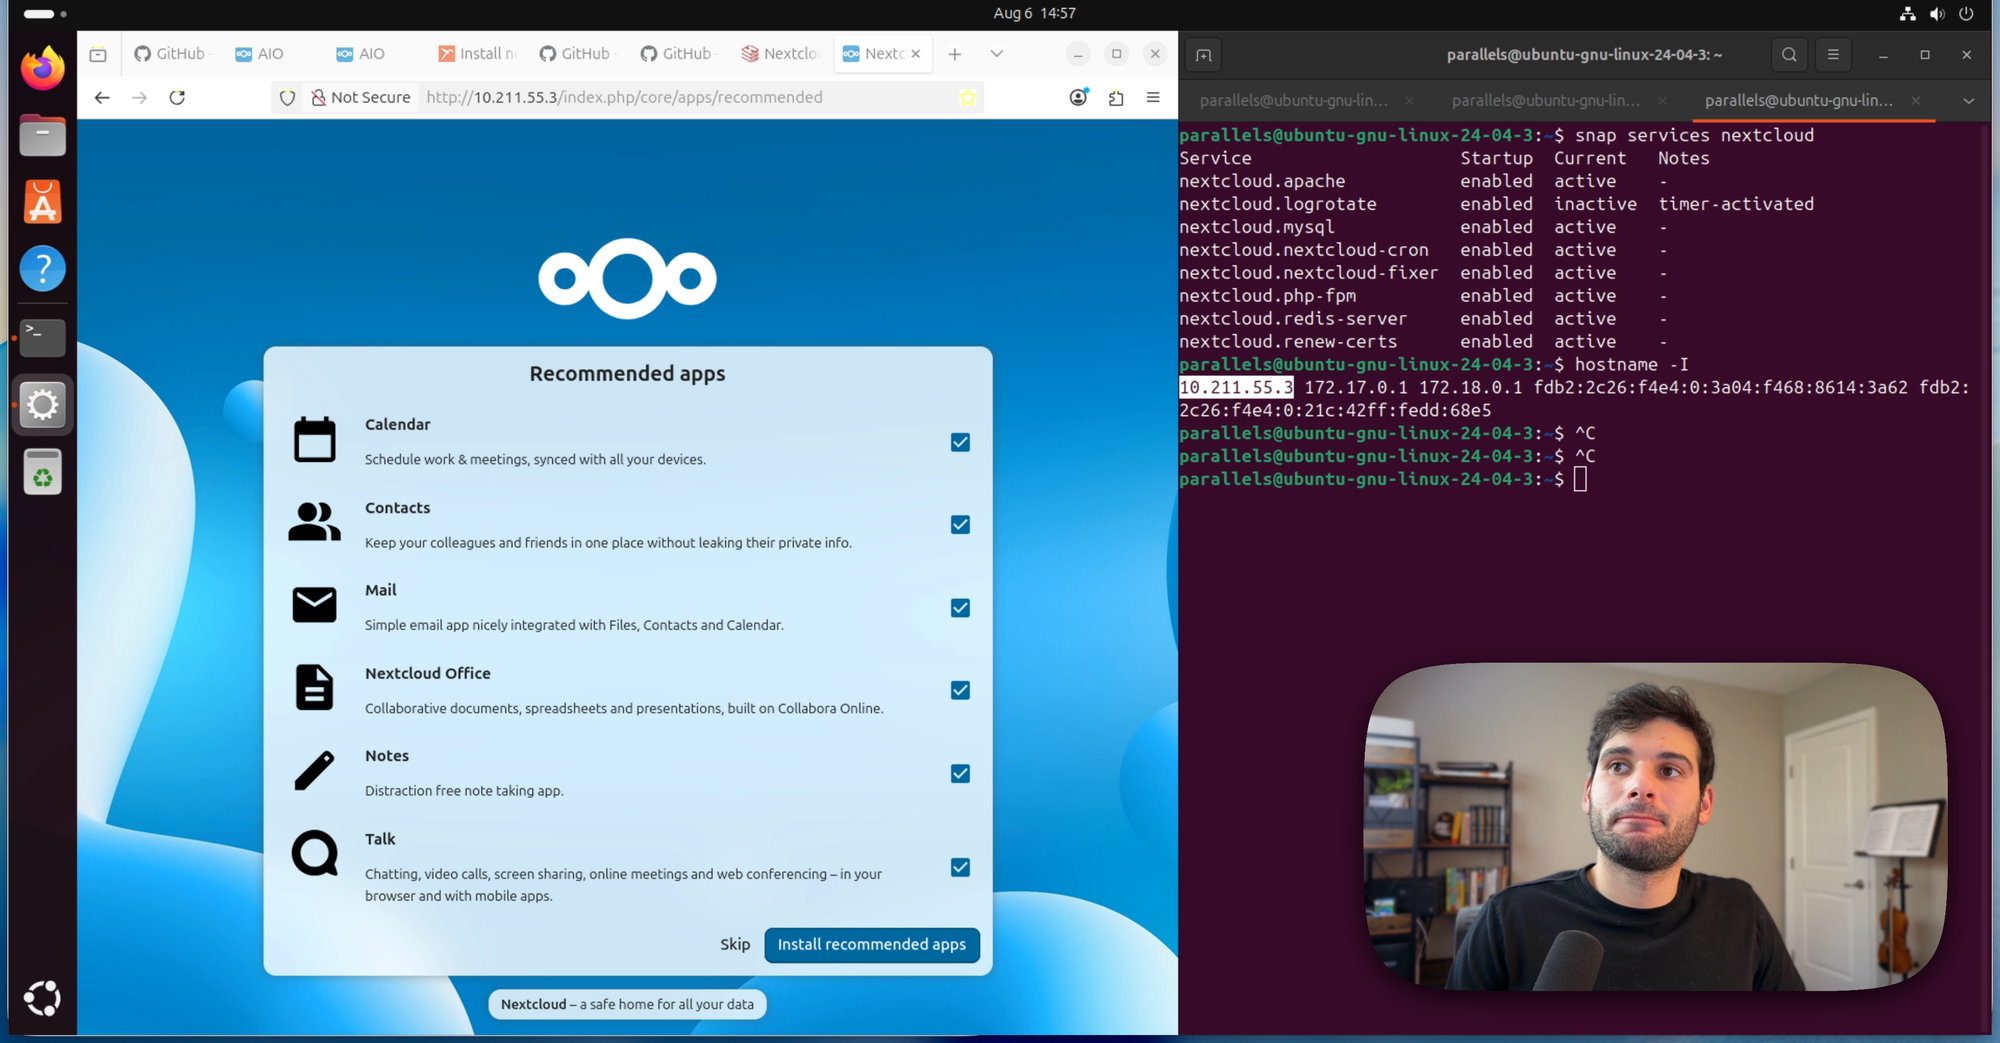Click the Contacts people icon
2000x1043 pixels.
[314, 522]
